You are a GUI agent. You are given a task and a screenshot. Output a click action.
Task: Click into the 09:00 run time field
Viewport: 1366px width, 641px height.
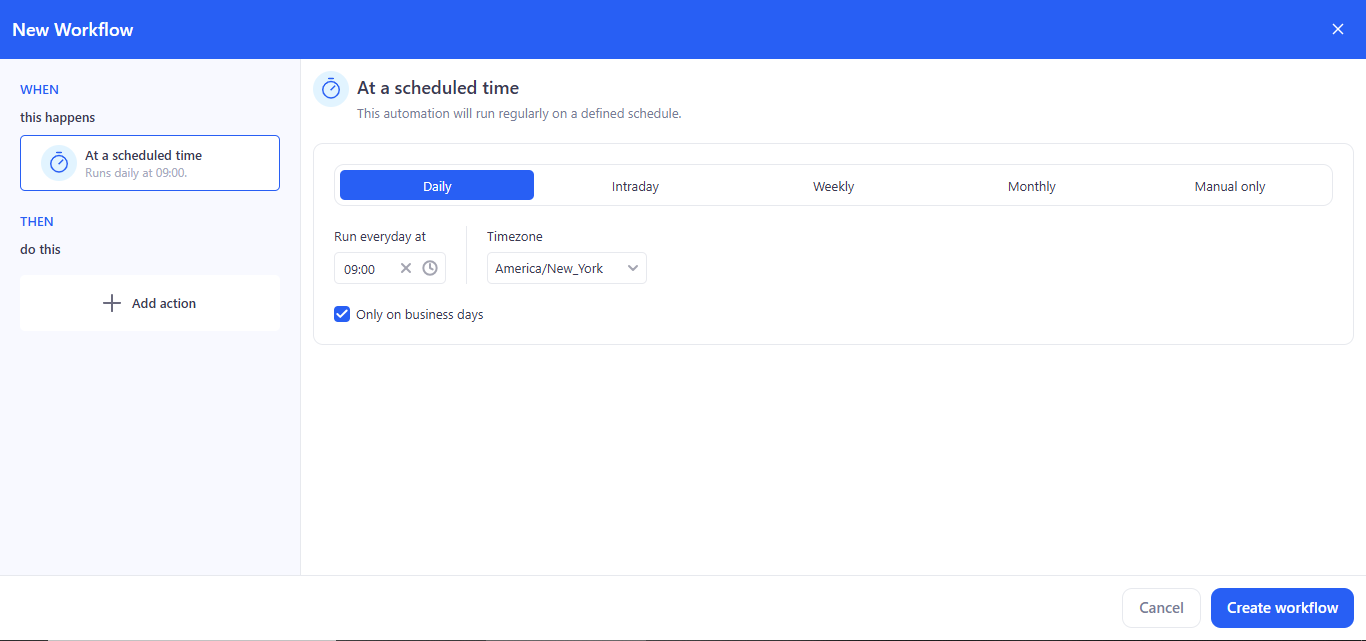click(x=364, y=269)
